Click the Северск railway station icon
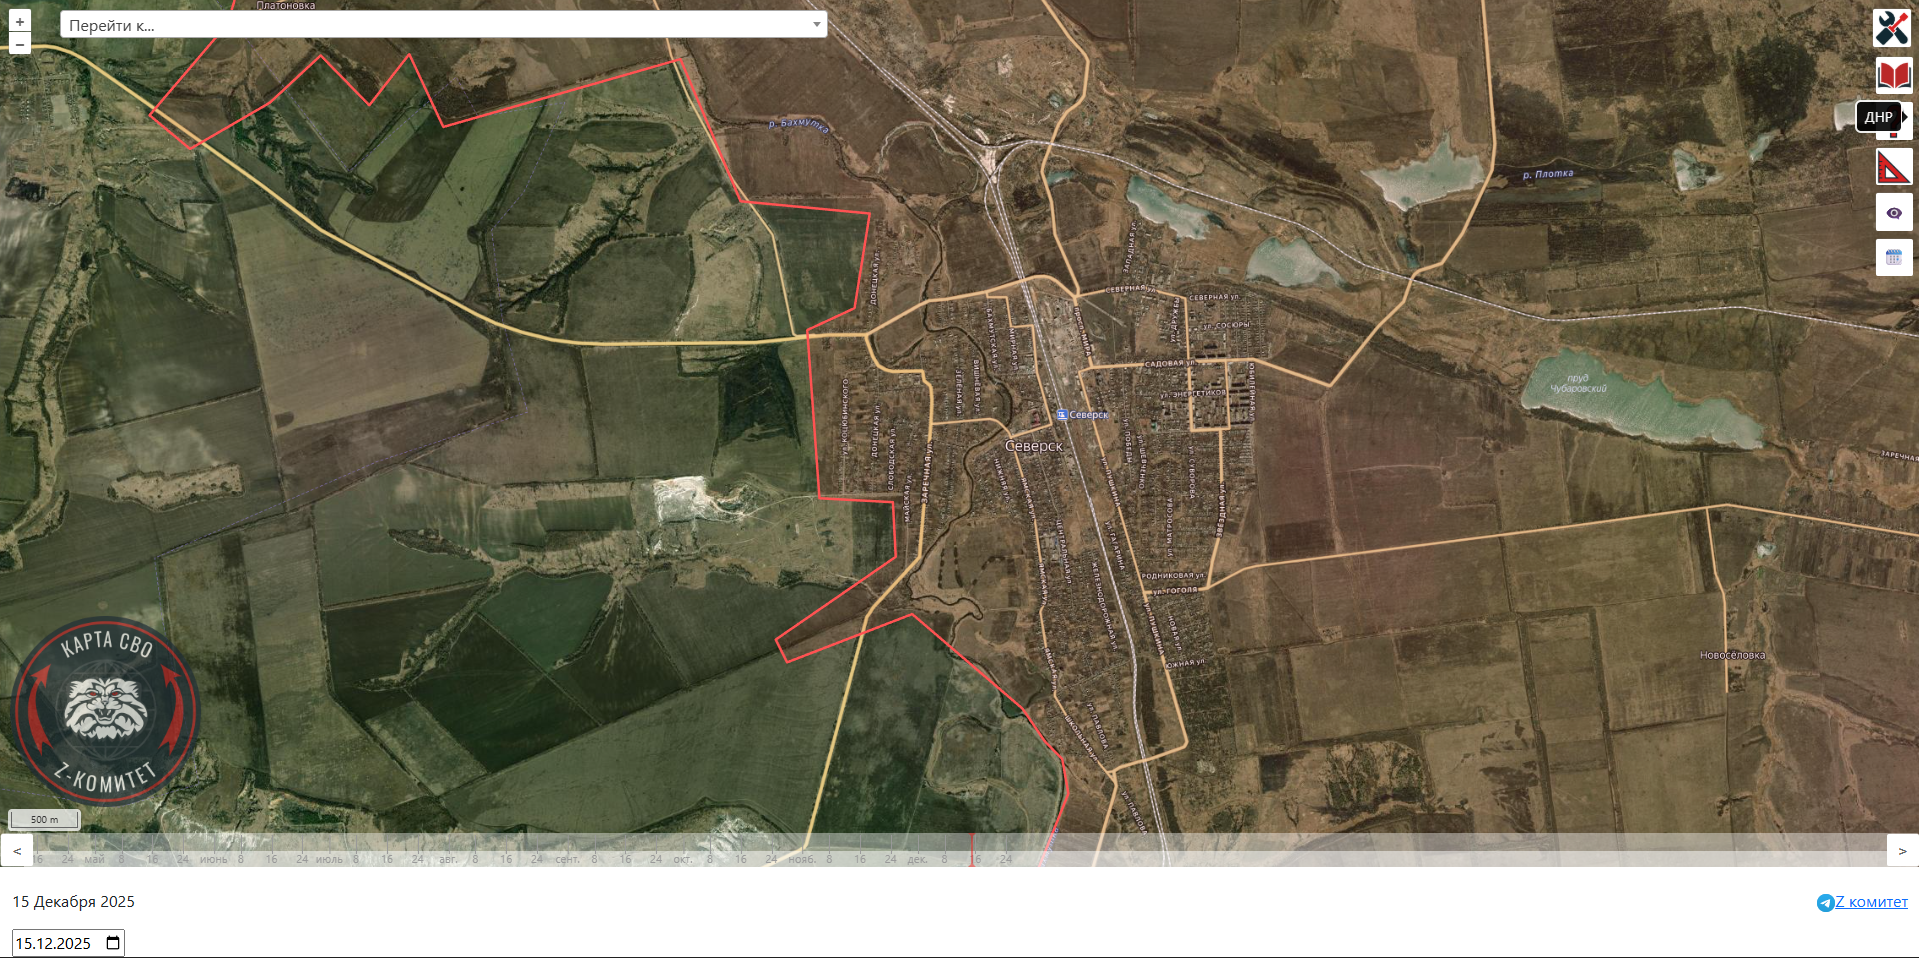Screen dimensions: 1919x958 pos(1061,414)
